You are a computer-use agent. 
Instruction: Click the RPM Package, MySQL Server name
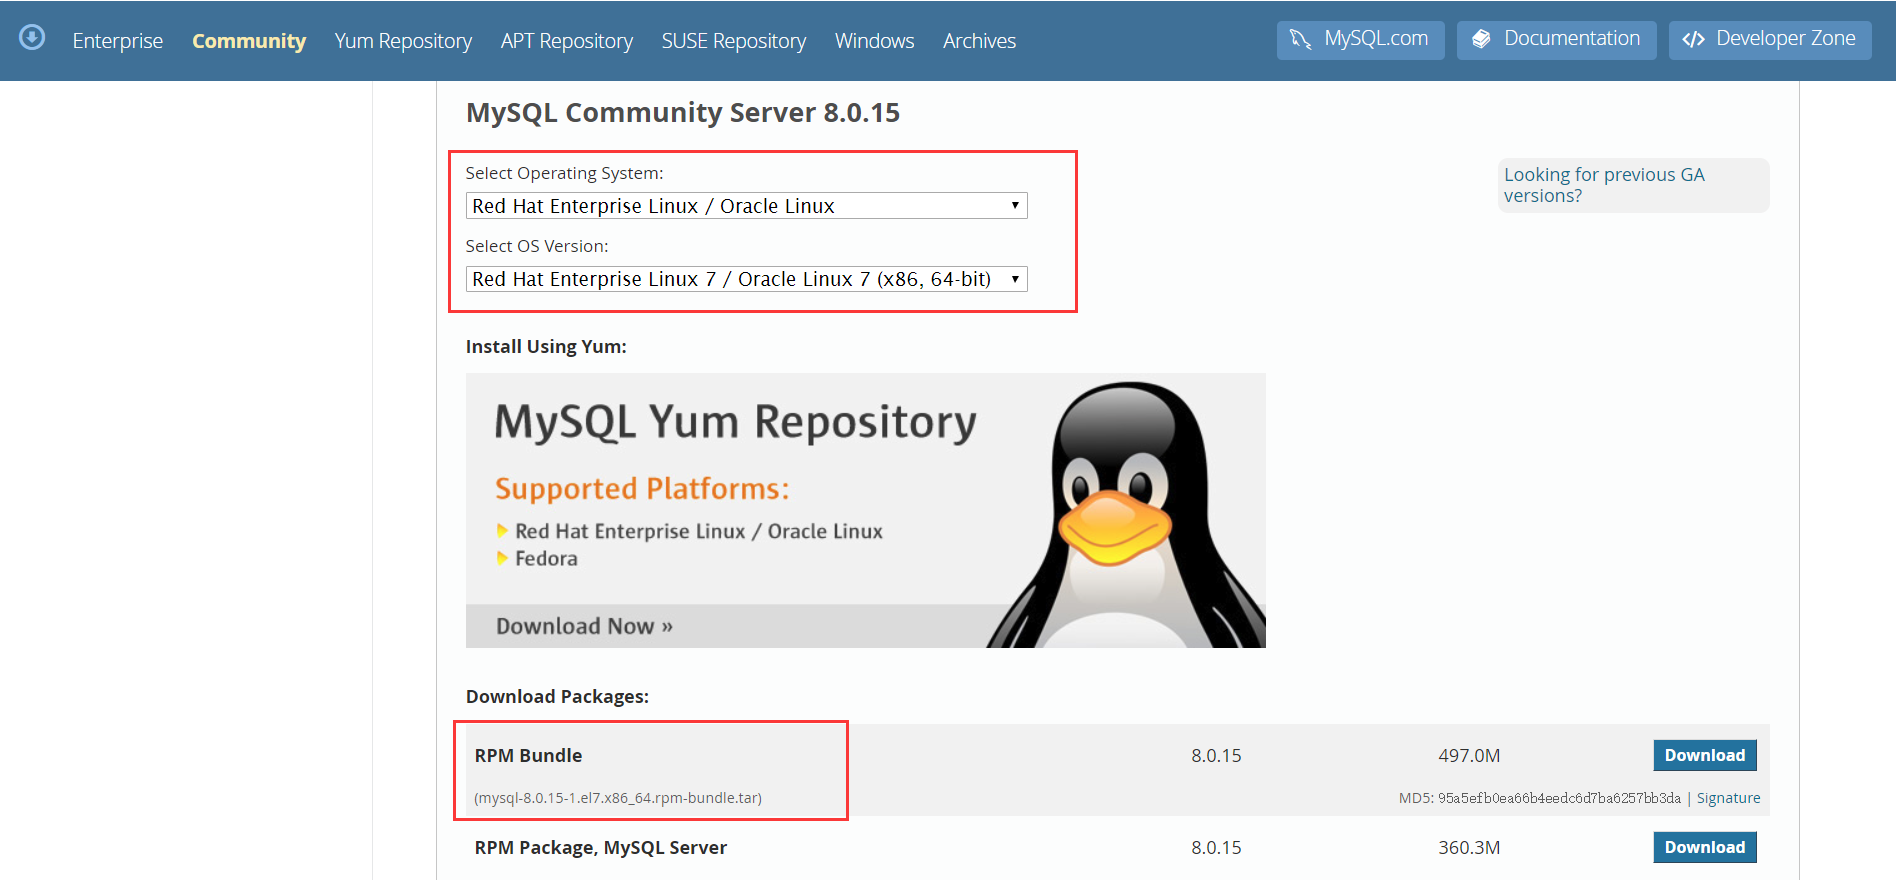(x=600, y=848)
